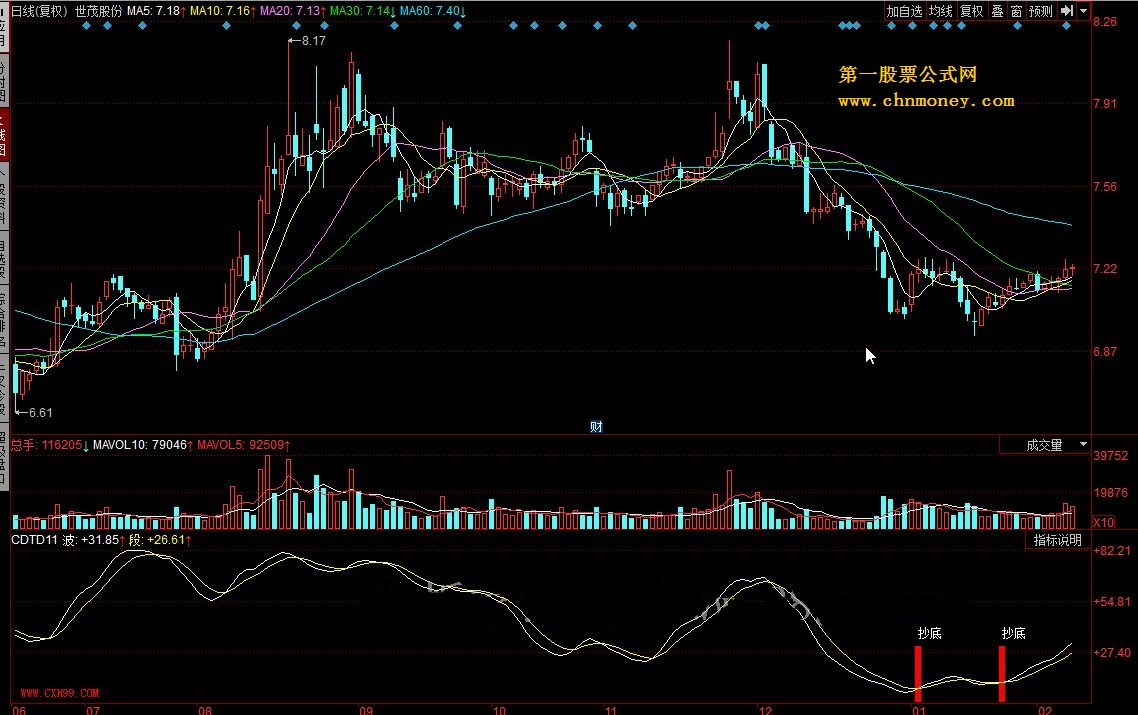The image size is (1138, 715).
Task: Click month 12 on the time axis
Action: pyautogui.click(x=766, y=710)
